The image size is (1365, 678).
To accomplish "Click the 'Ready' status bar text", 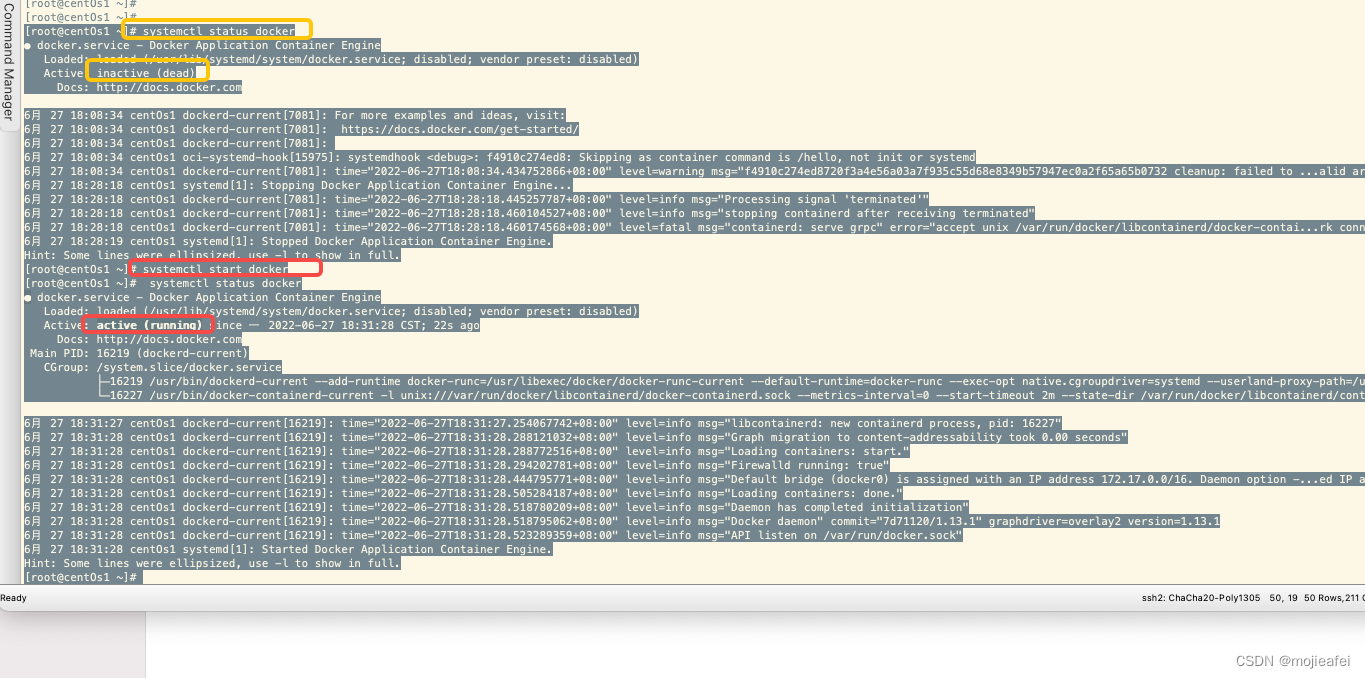I will pyautogui.click(x=14, y=598).
